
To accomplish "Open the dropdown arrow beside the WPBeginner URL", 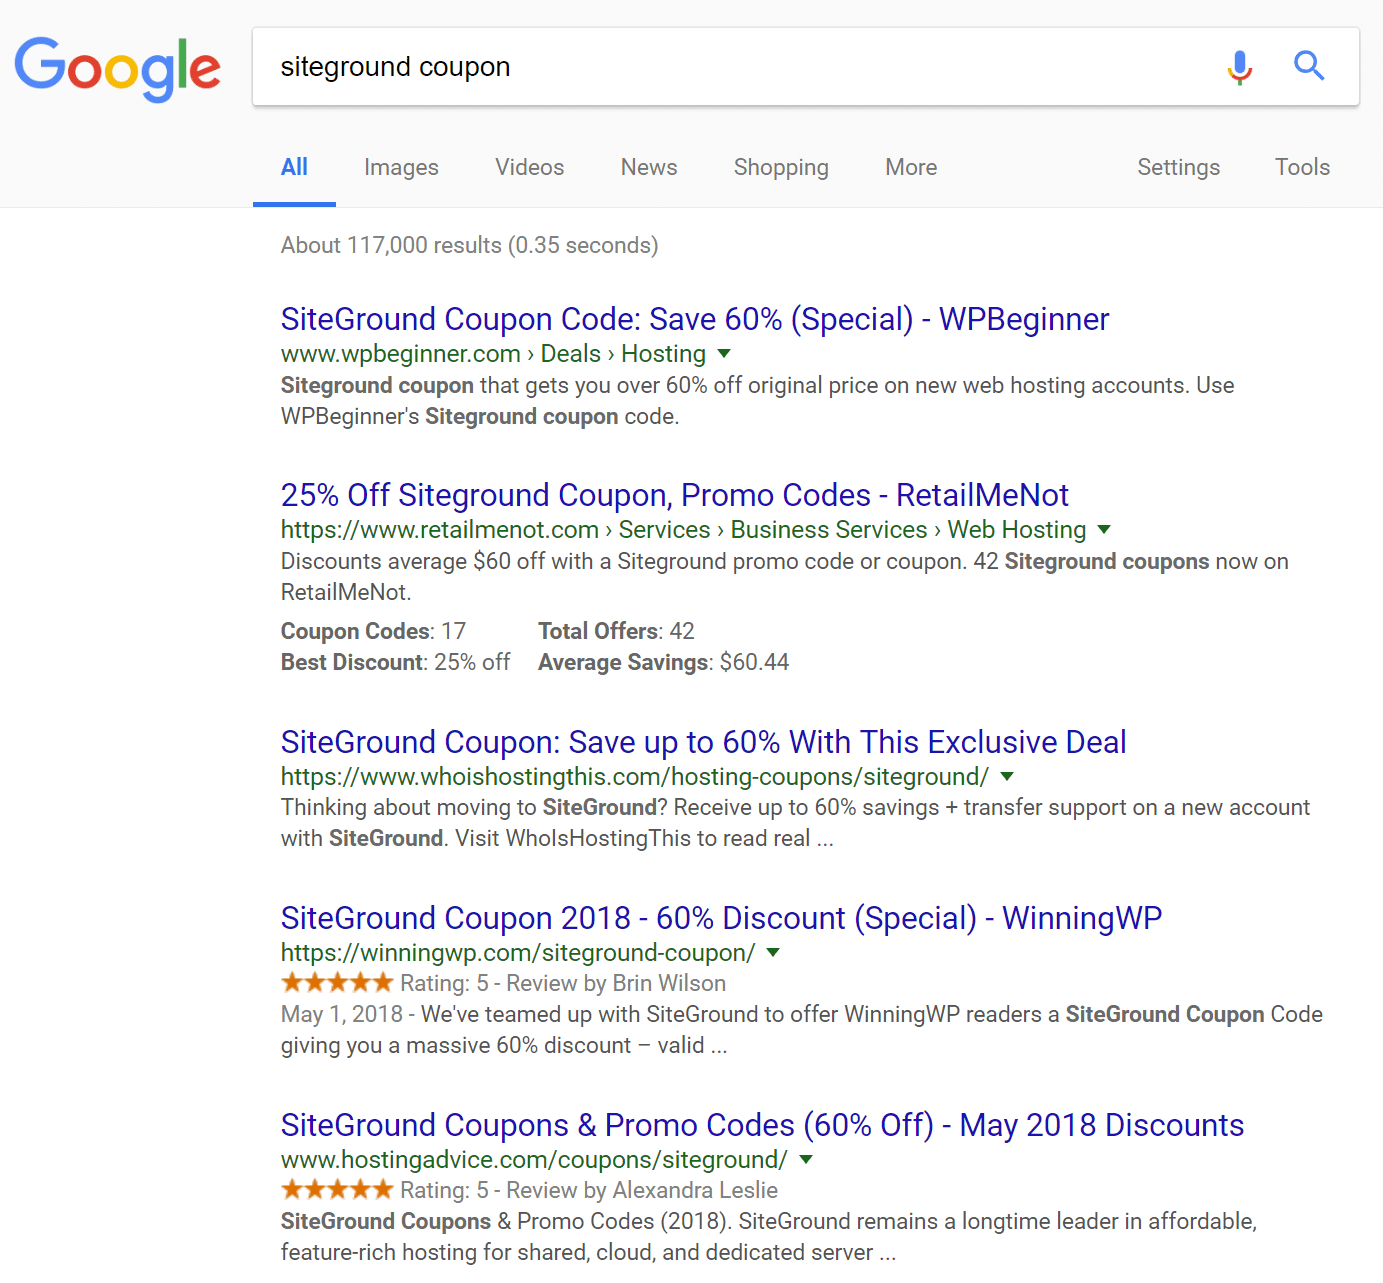I will coord(724,354).
